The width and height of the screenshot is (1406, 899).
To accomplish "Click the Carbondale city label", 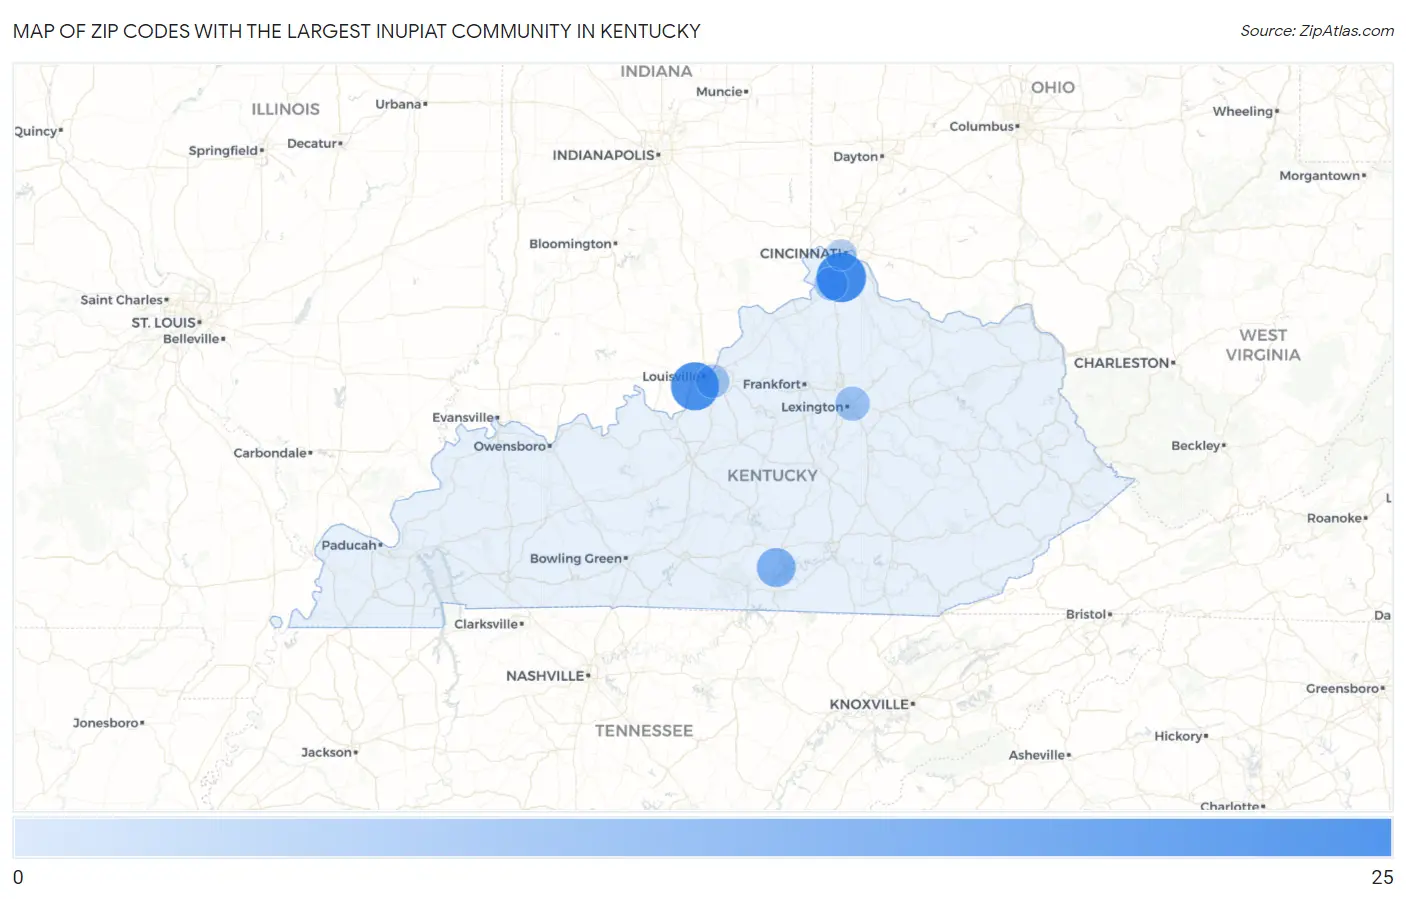I will [270, 453].
